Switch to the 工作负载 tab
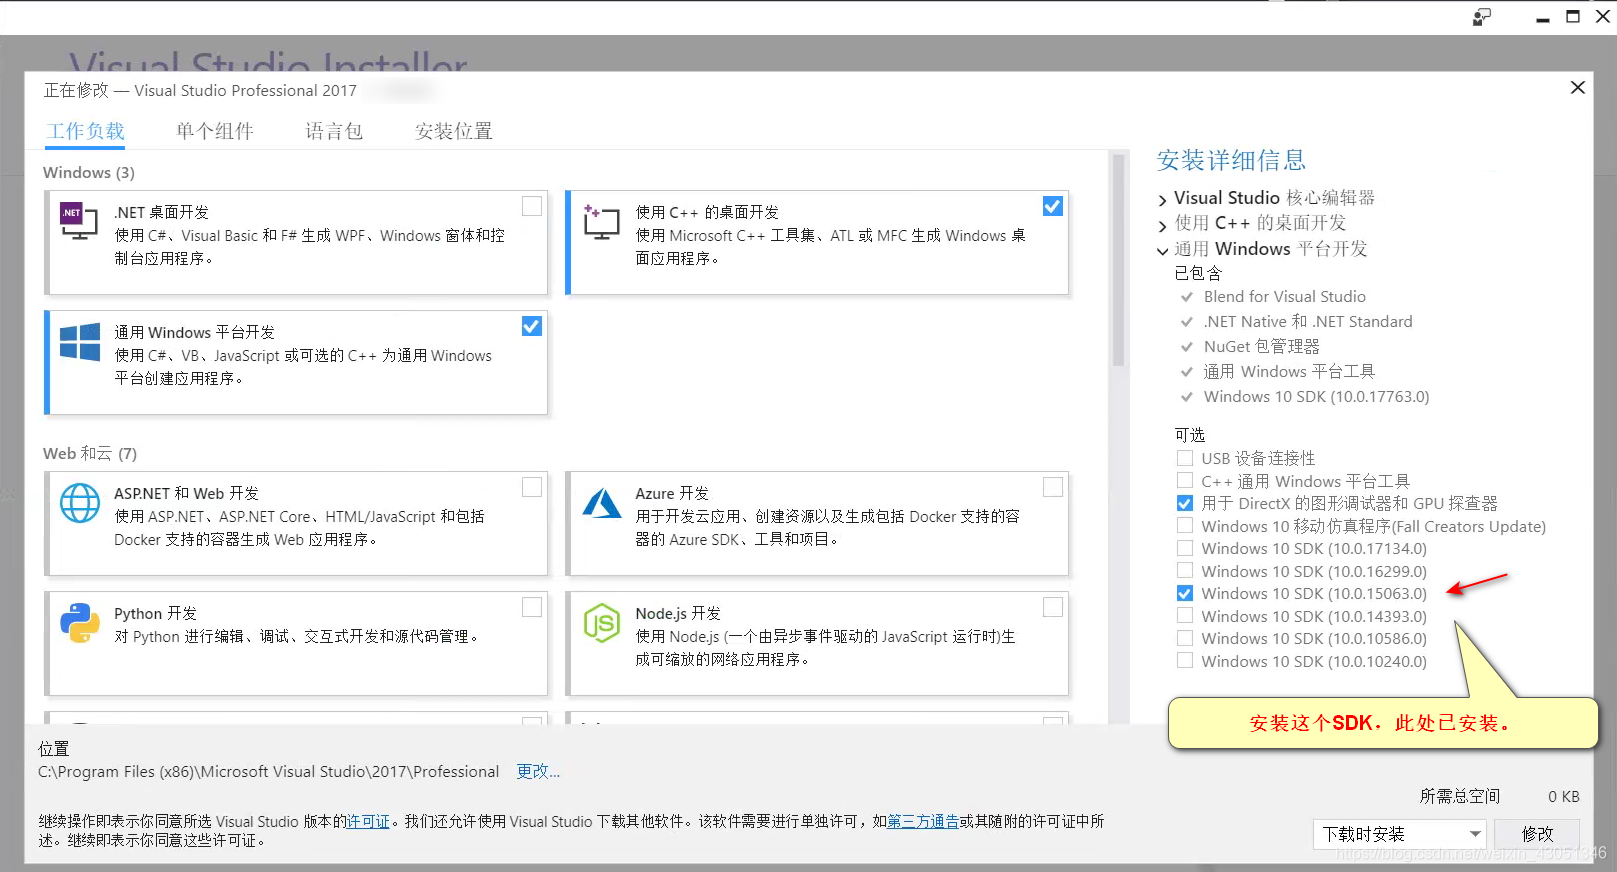 coord(86,131)
